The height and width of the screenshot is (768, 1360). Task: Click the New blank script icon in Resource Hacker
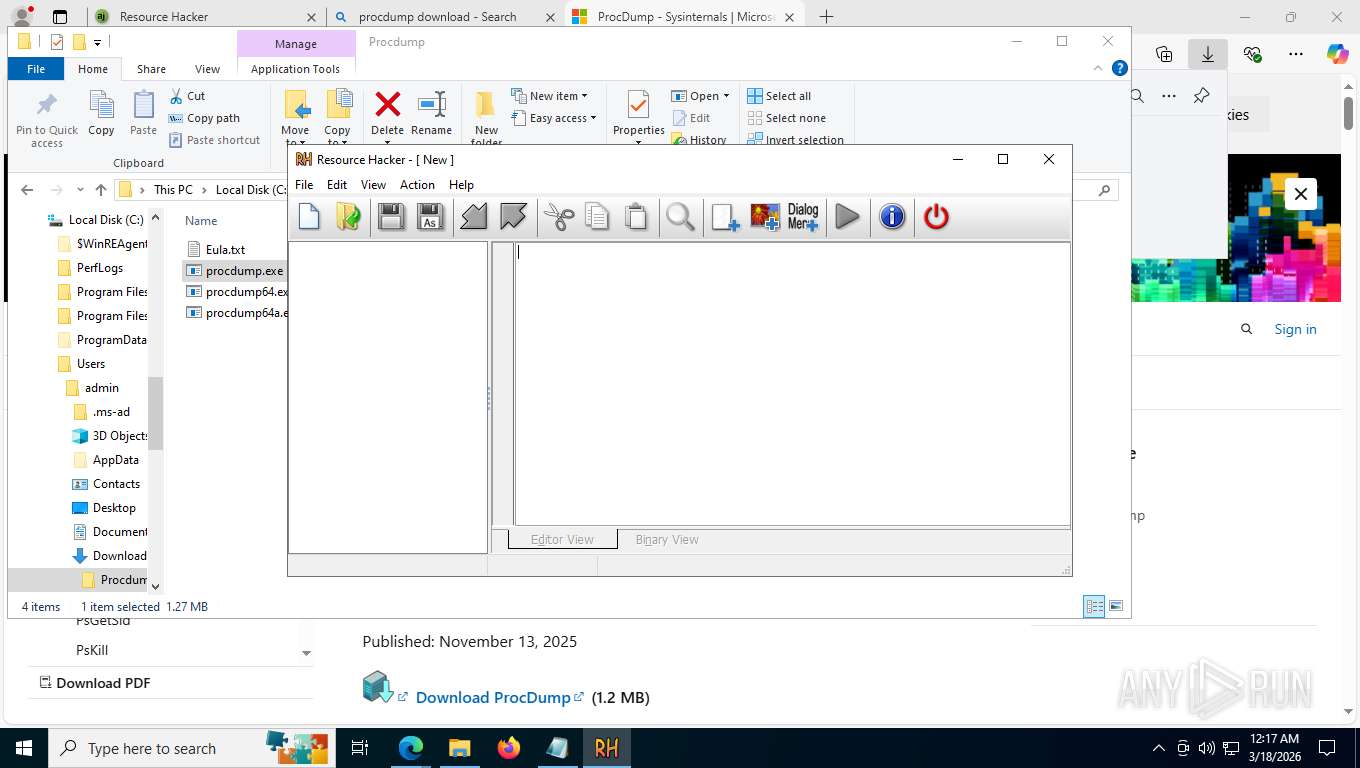coord(309,217)
